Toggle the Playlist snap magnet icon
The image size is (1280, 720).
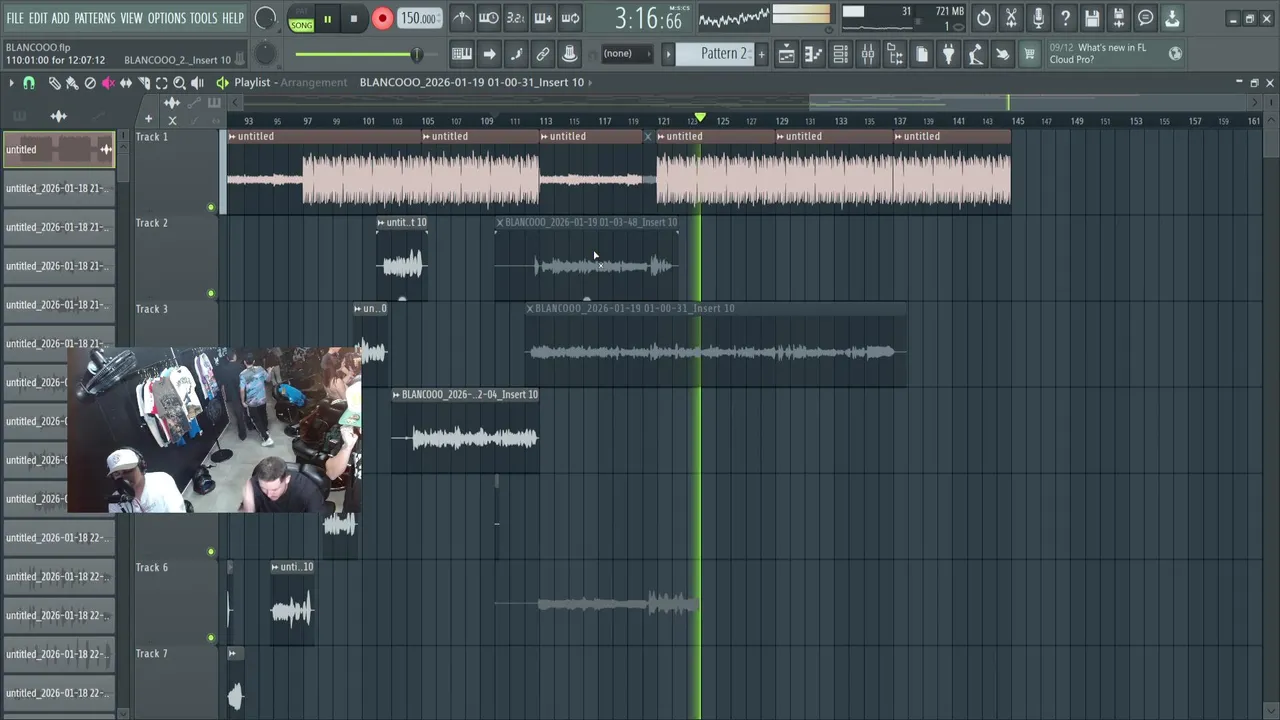coord(29,83)
